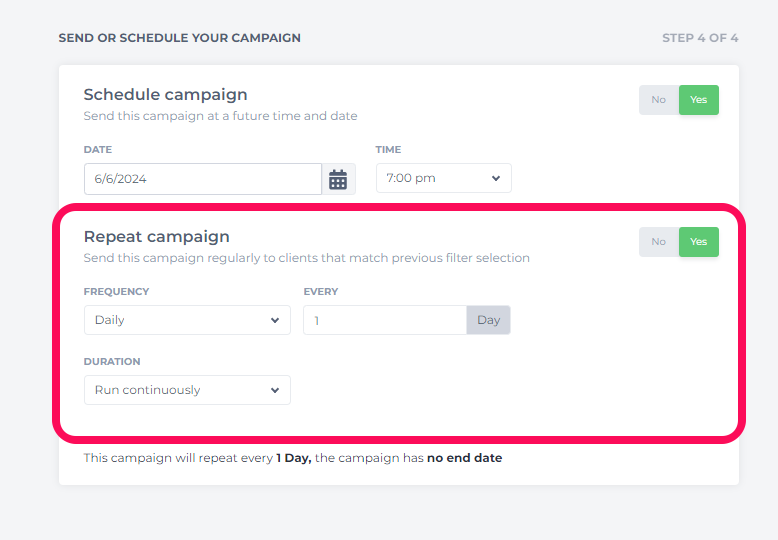
Task: Click the Step 4 of 4 indicator
Action: click(x=700, y=38)
